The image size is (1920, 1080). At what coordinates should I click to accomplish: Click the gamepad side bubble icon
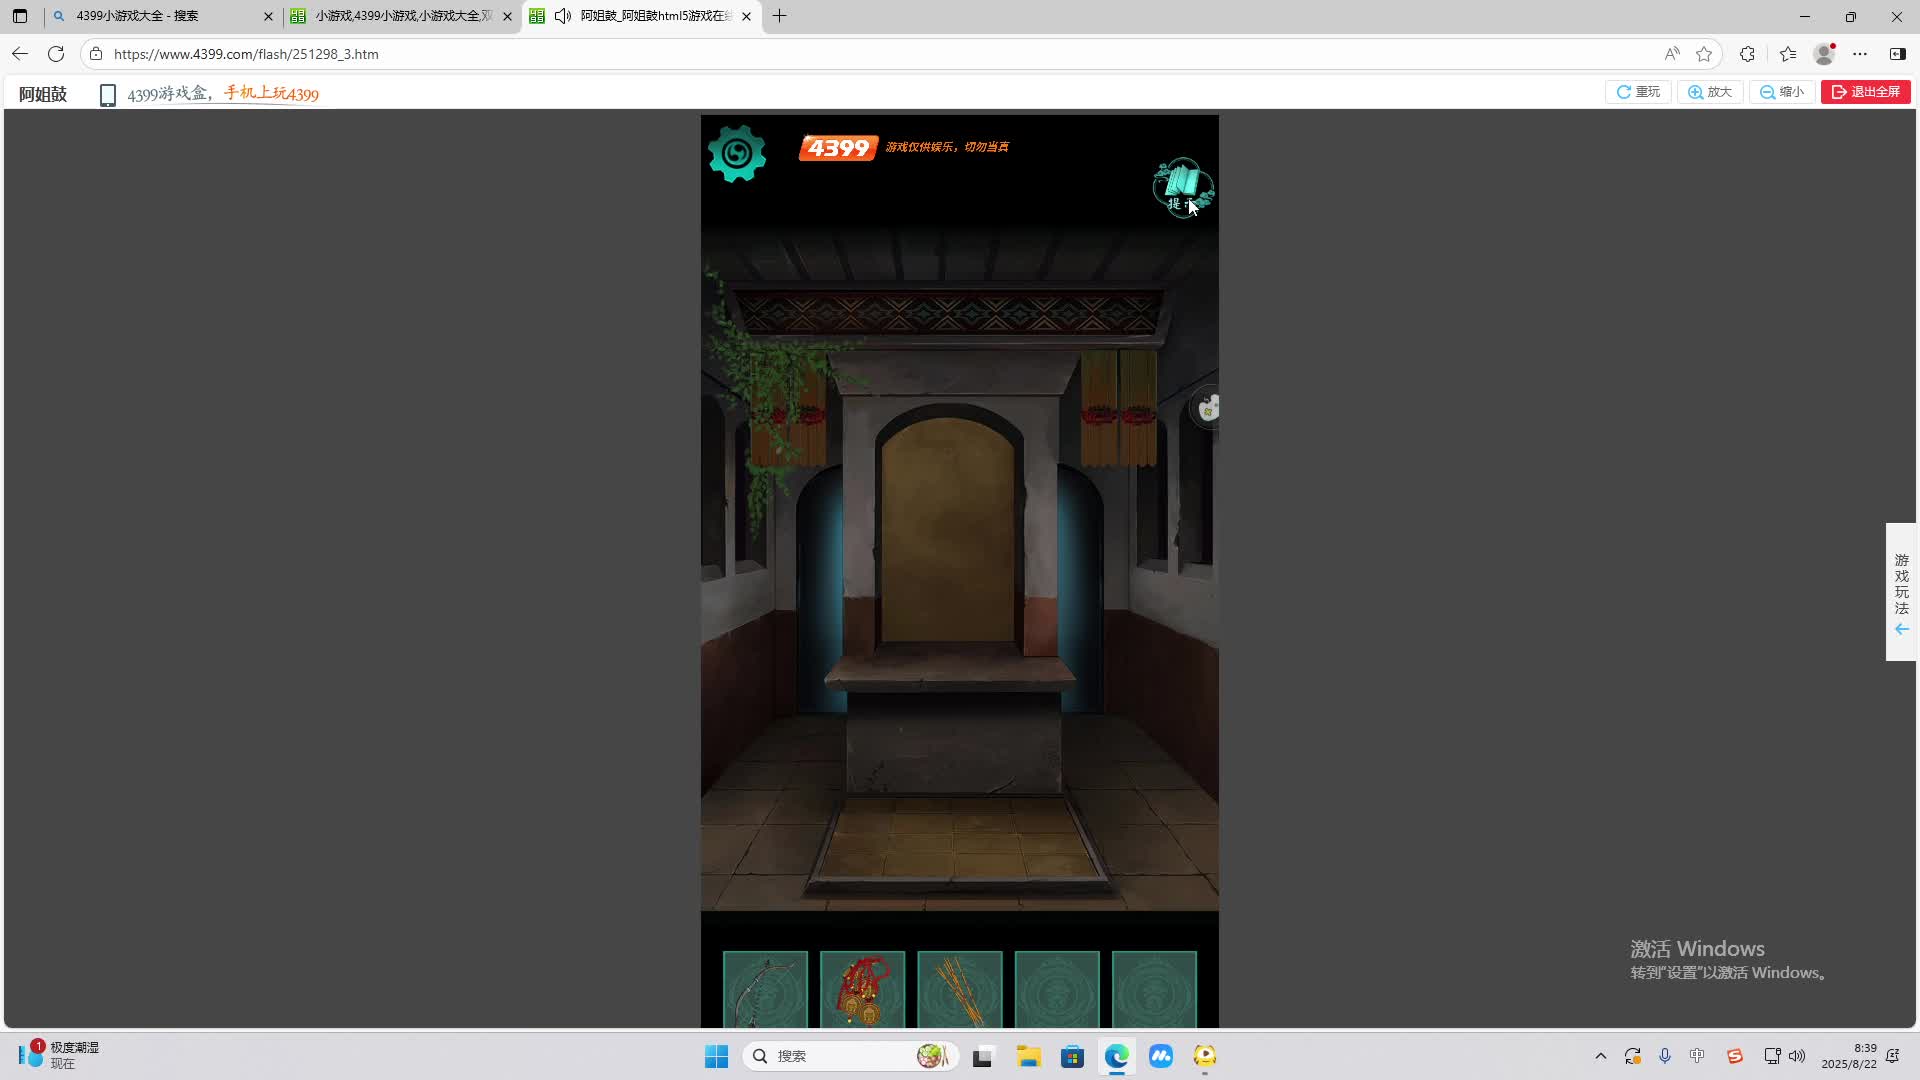point(1208,408)
